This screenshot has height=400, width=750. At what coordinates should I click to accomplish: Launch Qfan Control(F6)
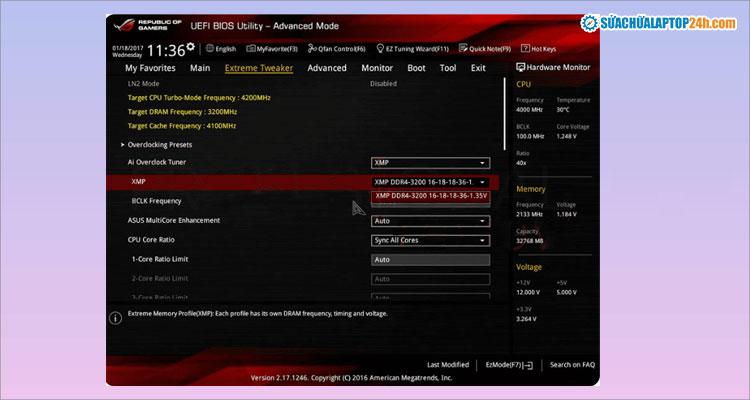pyautogui.click(x=340, y=48)
